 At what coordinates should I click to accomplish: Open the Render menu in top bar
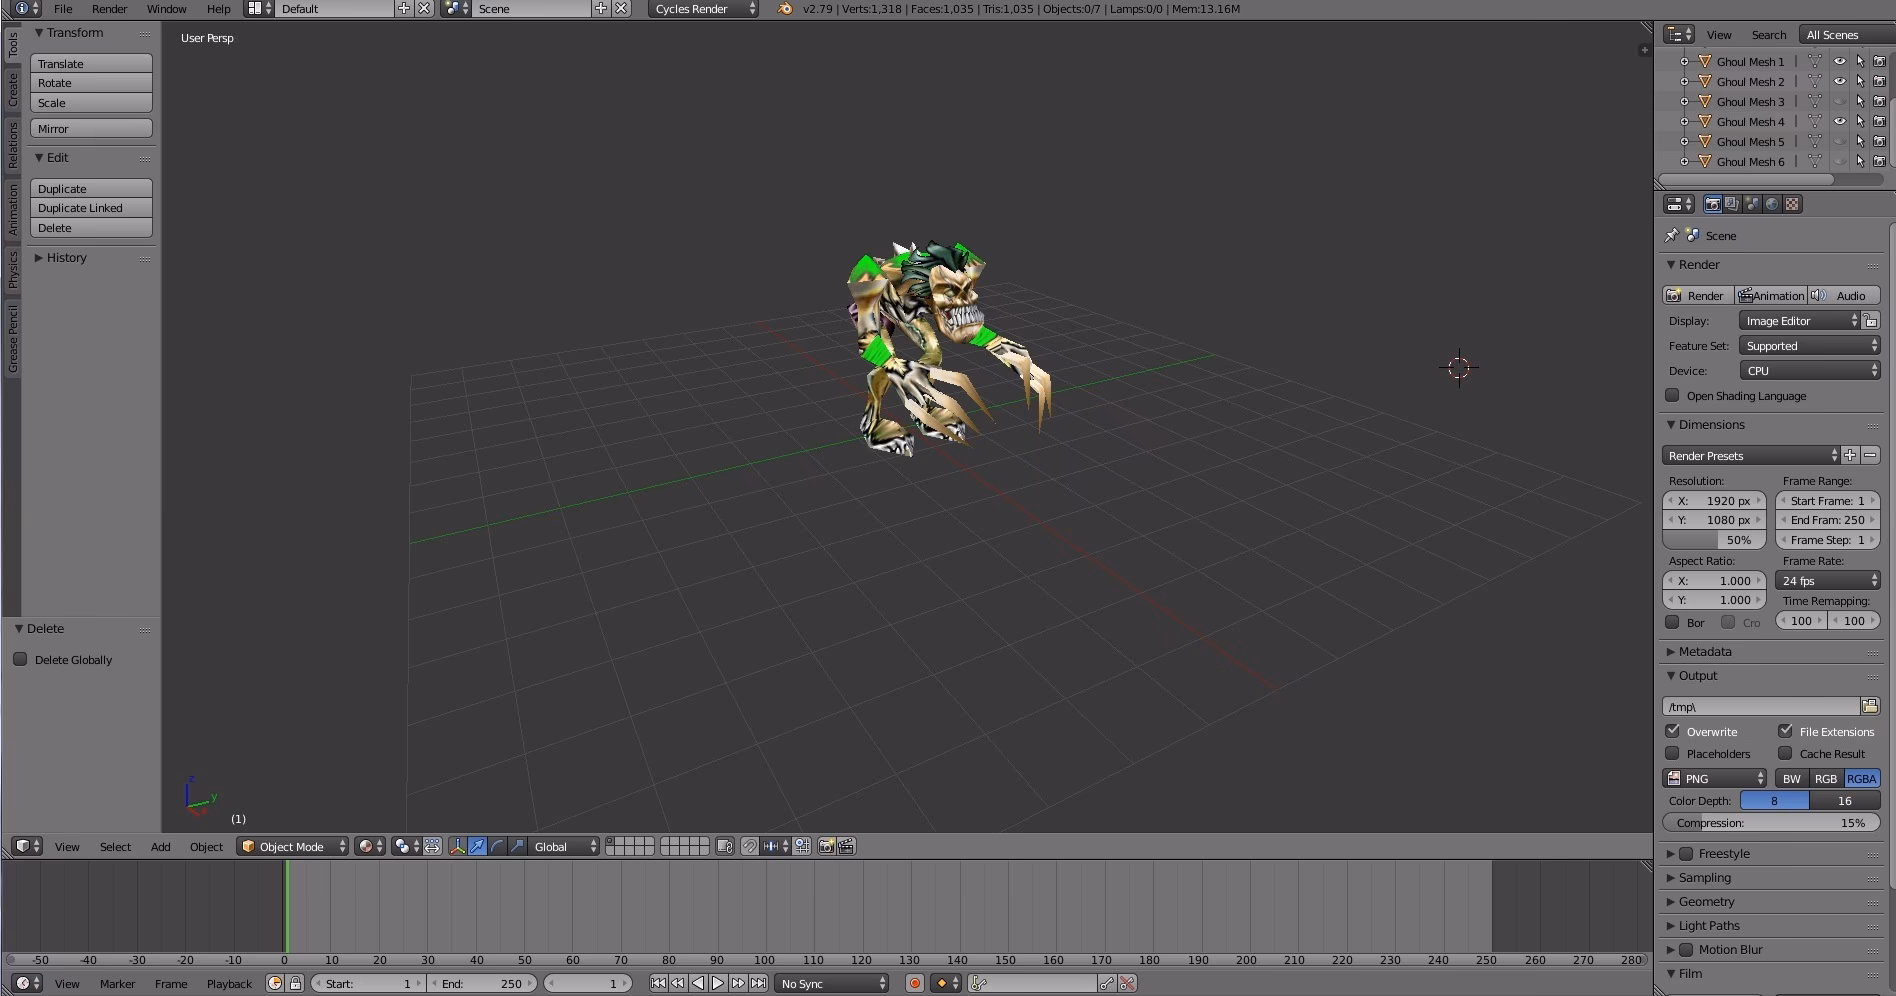[x=109, y=9]
